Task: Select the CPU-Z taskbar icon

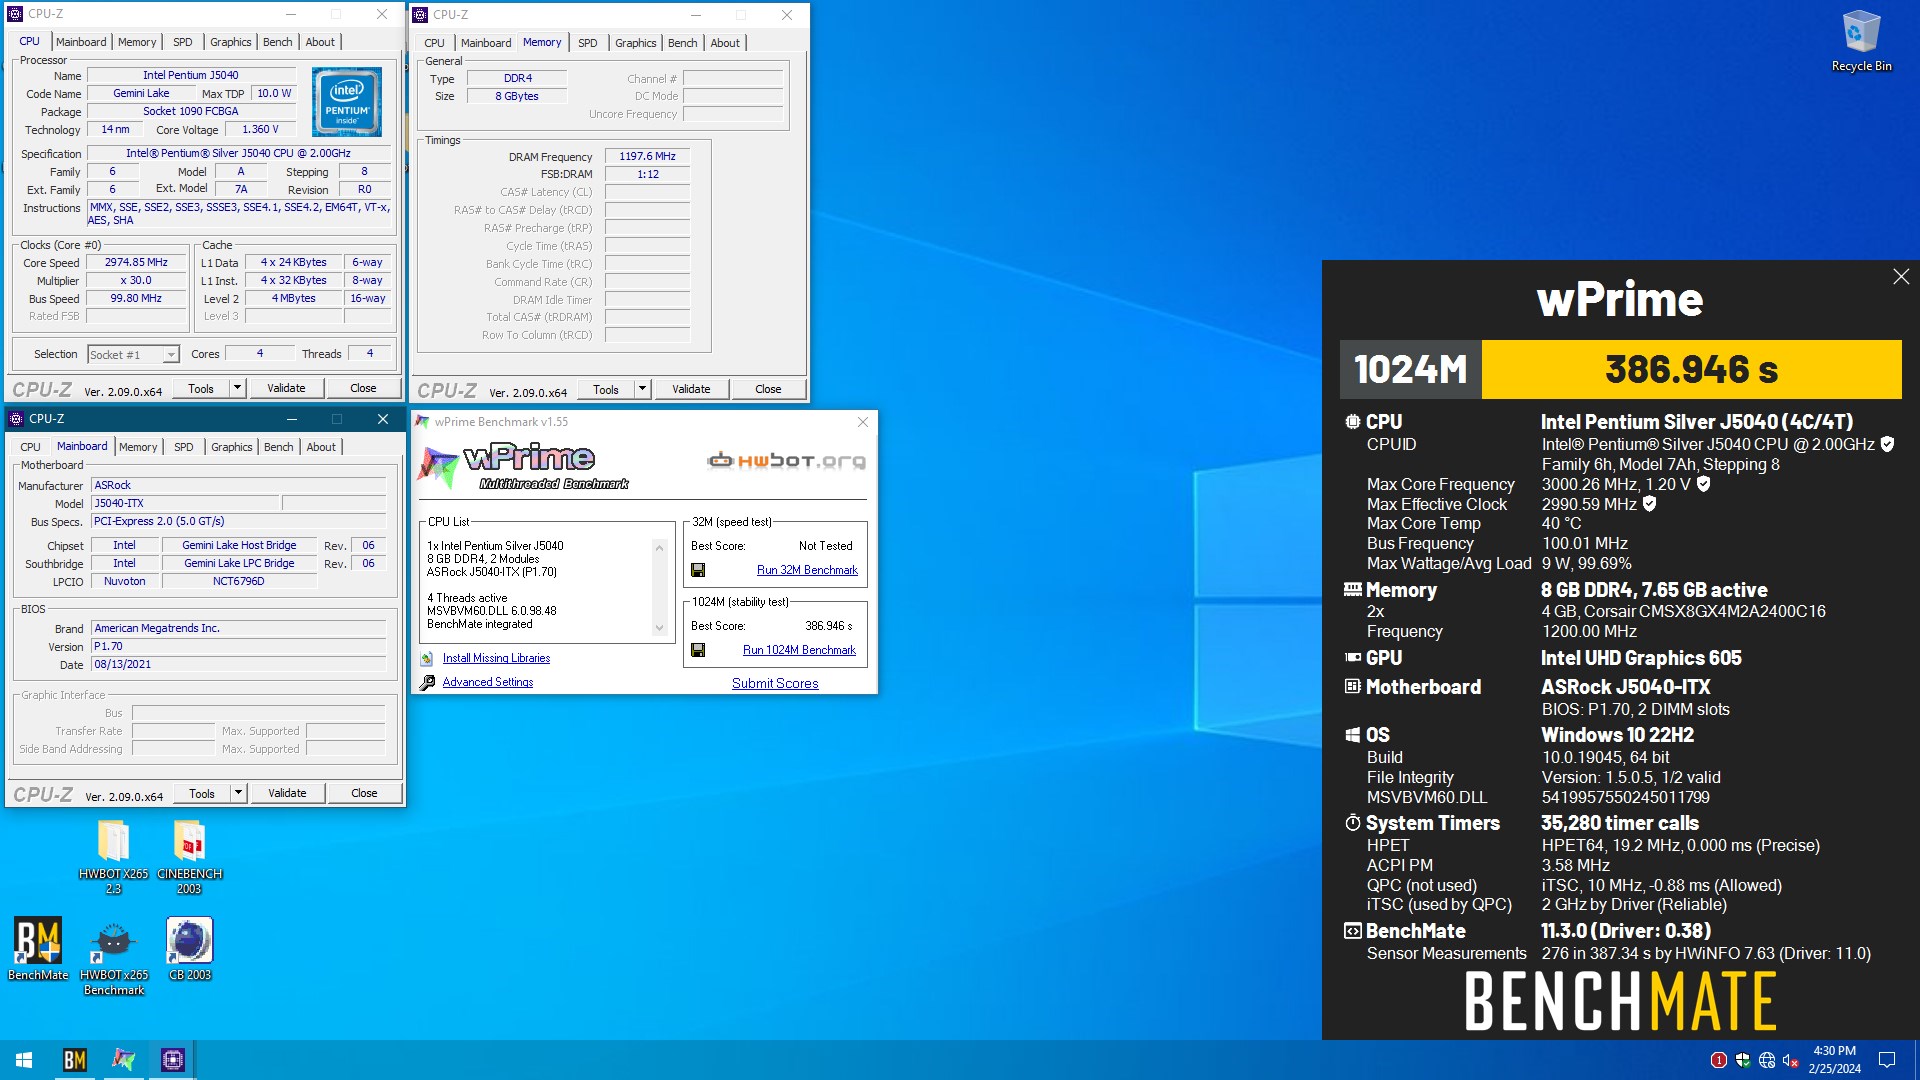Action: [x=172, y=1060]
